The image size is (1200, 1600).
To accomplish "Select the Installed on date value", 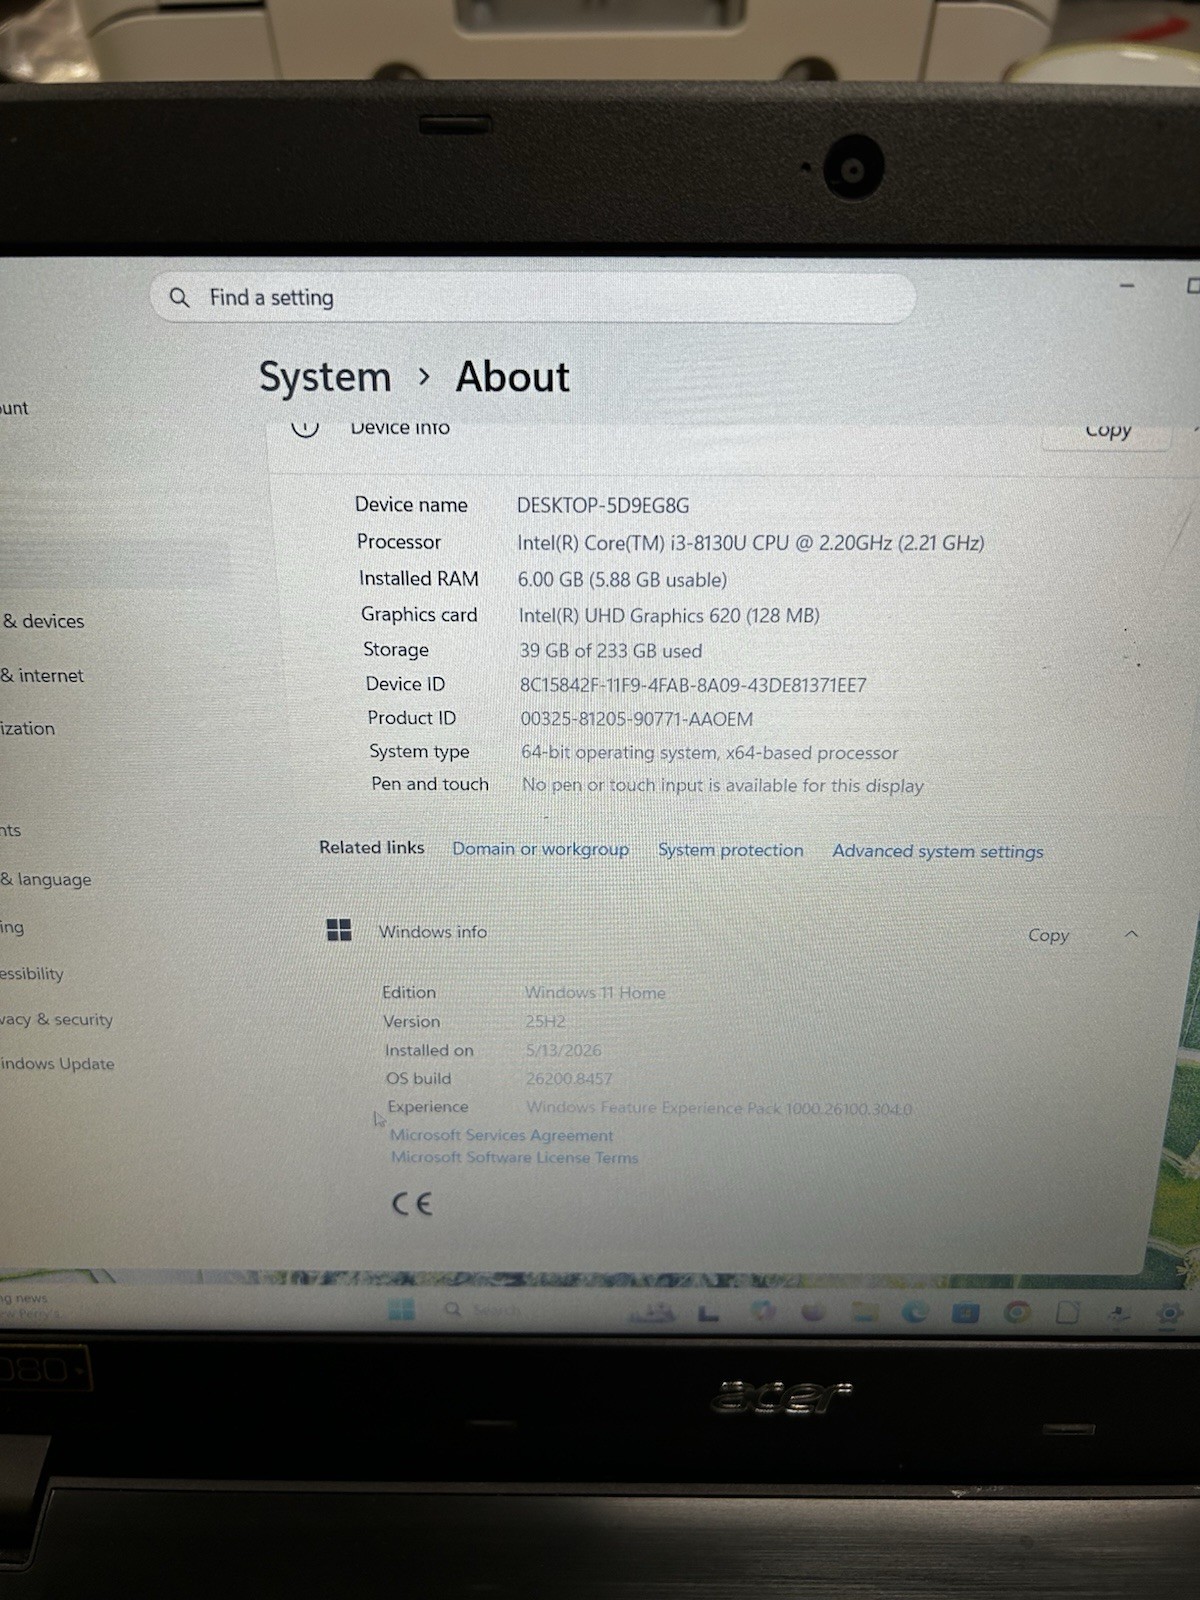I will point(564,1051).
